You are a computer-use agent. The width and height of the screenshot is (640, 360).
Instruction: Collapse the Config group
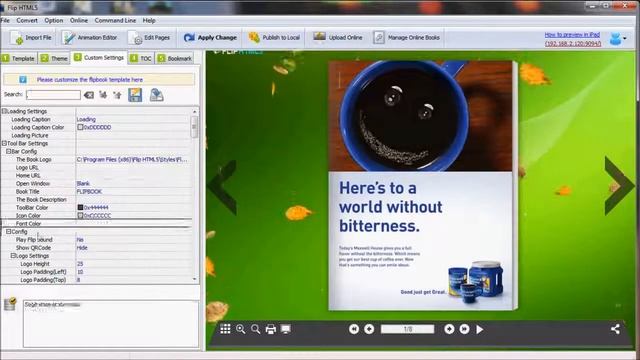click(x=8, y=231)
